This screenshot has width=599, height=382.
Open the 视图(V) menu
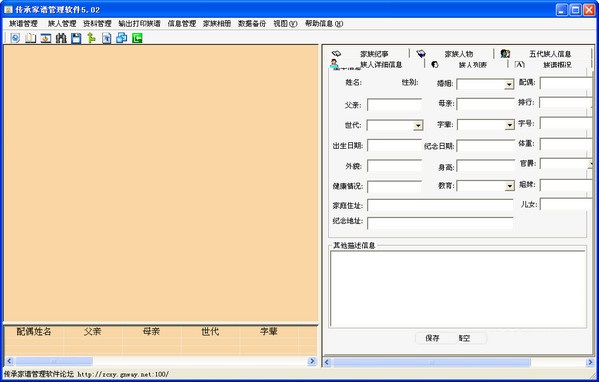tap(285, 24)
